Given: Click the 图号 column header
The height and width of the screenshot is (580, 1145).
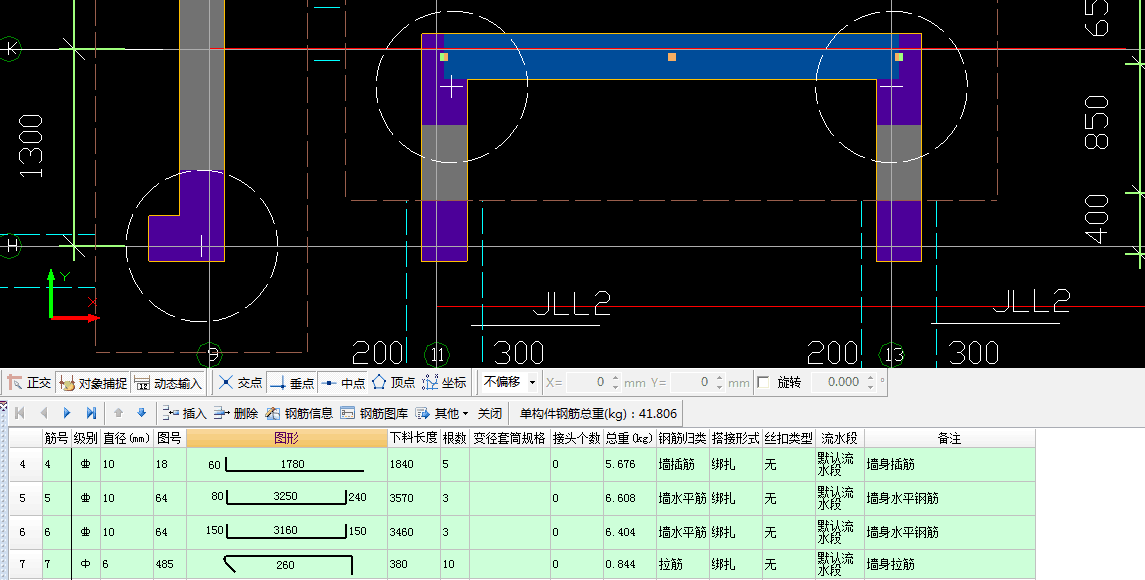Looking at the screenshot, I should (x=169, y=438).
